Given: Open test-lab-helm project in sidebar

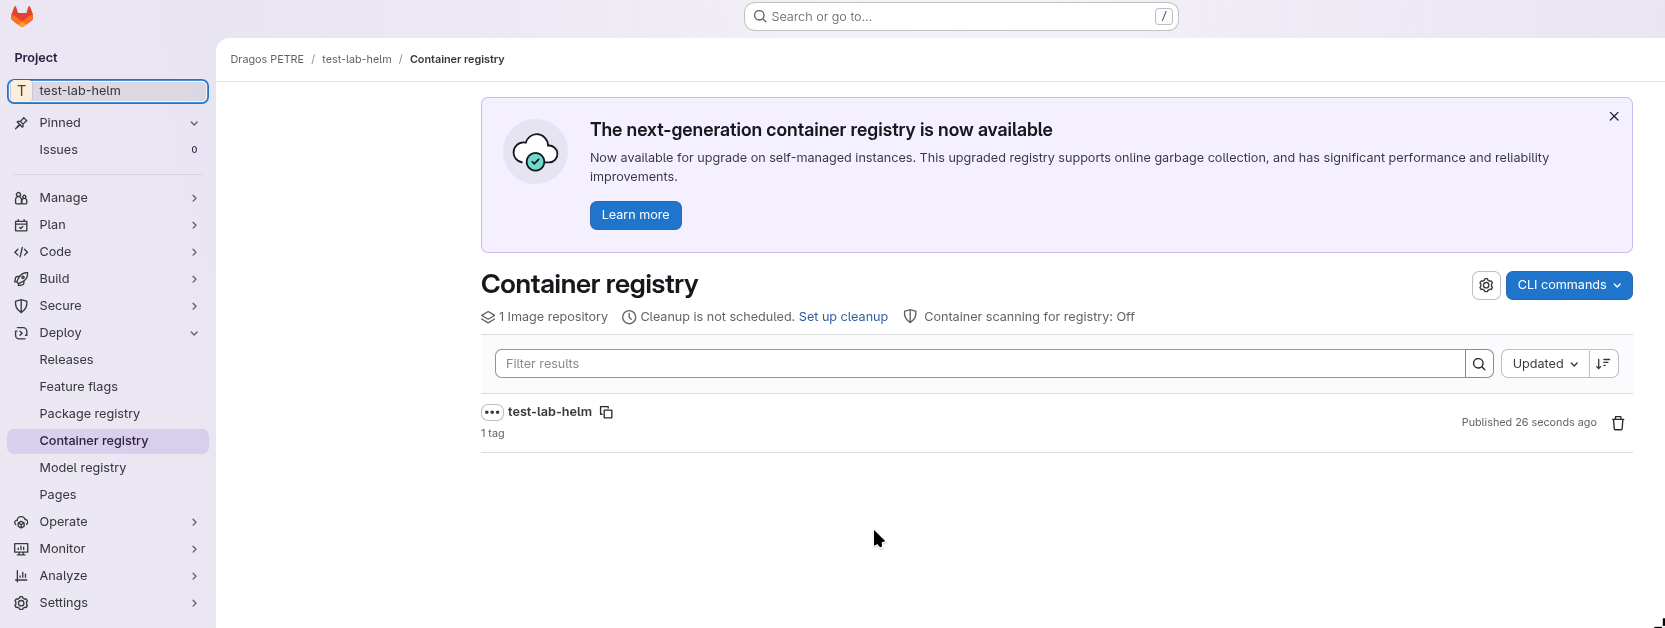Looking at the screenshot, I should (x=108, y=91).
